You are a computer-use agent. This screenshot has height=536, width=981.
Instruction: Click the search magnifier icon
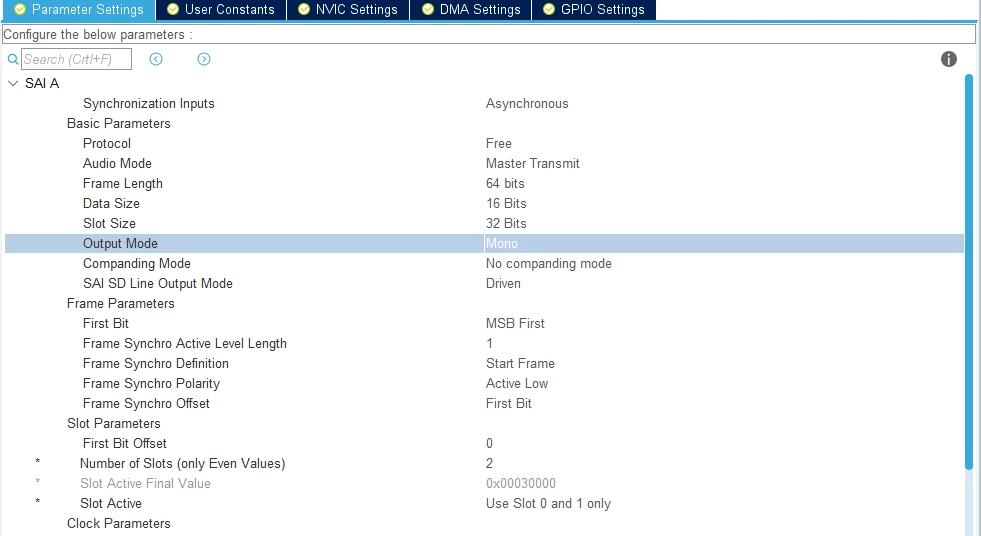13,59
